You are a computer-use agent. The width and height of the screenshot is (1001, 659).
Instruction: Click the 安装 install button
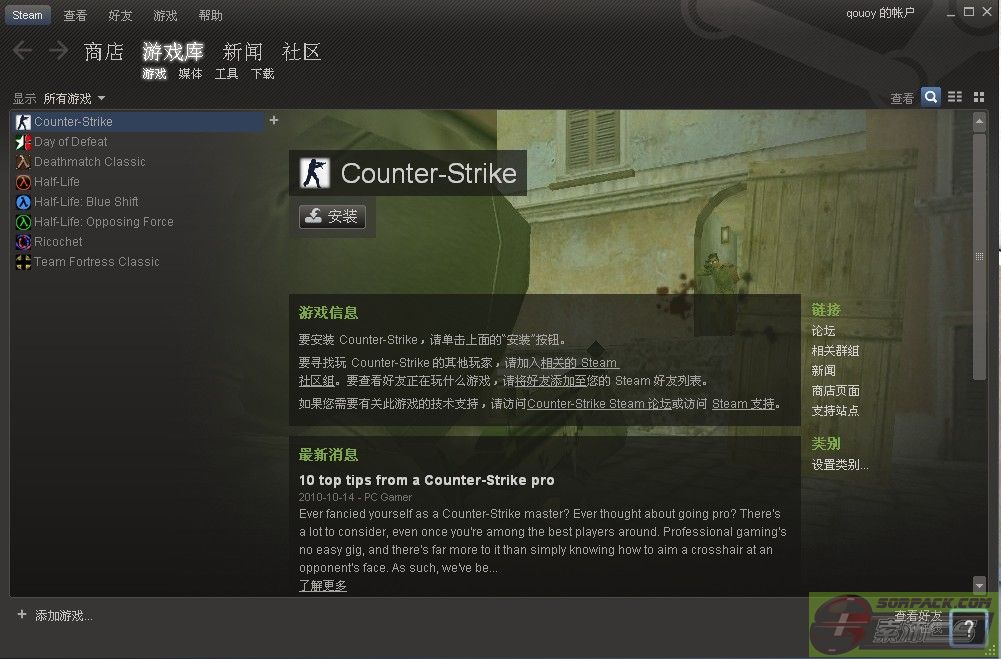[x=332, y=216]
